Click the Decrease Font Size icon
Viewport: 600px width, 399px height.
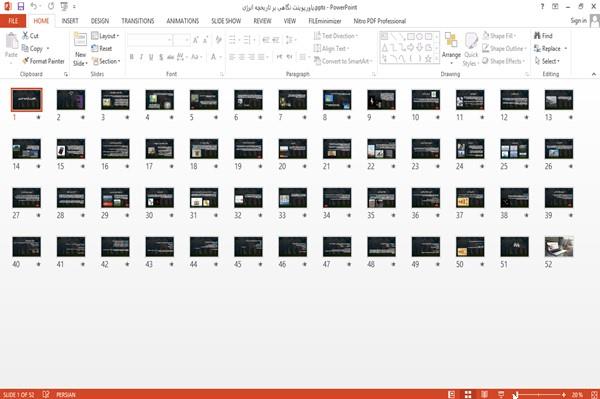click(206, 39)
